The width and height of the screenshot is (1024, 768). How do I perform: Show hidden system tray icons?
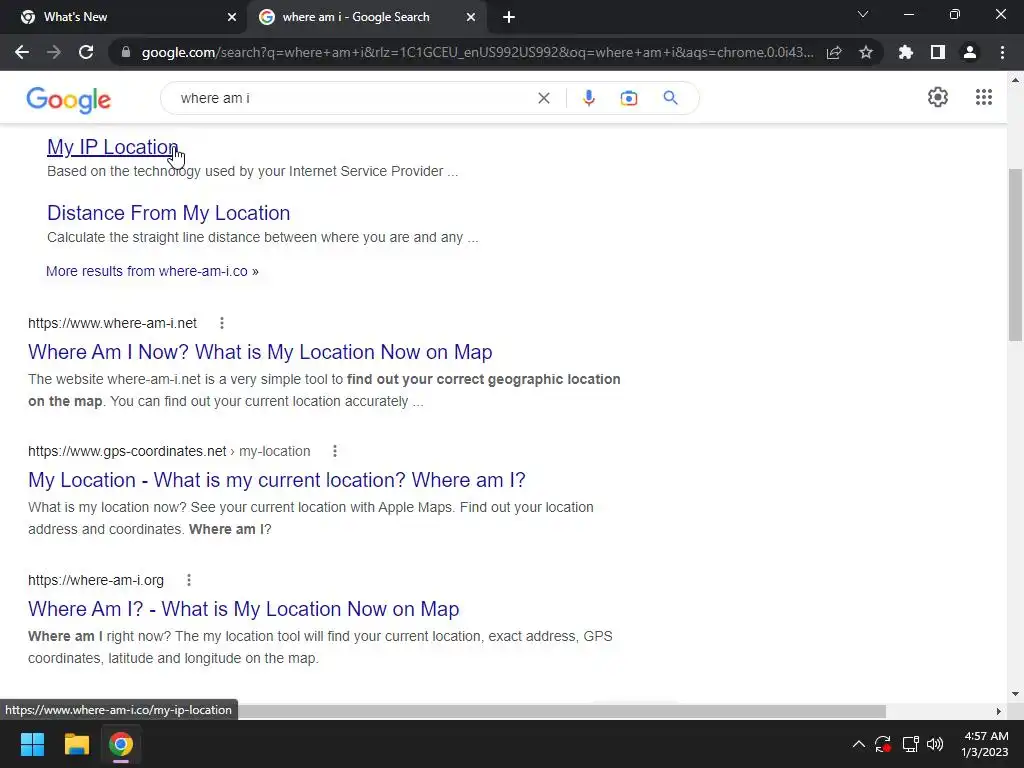point(859,744)
